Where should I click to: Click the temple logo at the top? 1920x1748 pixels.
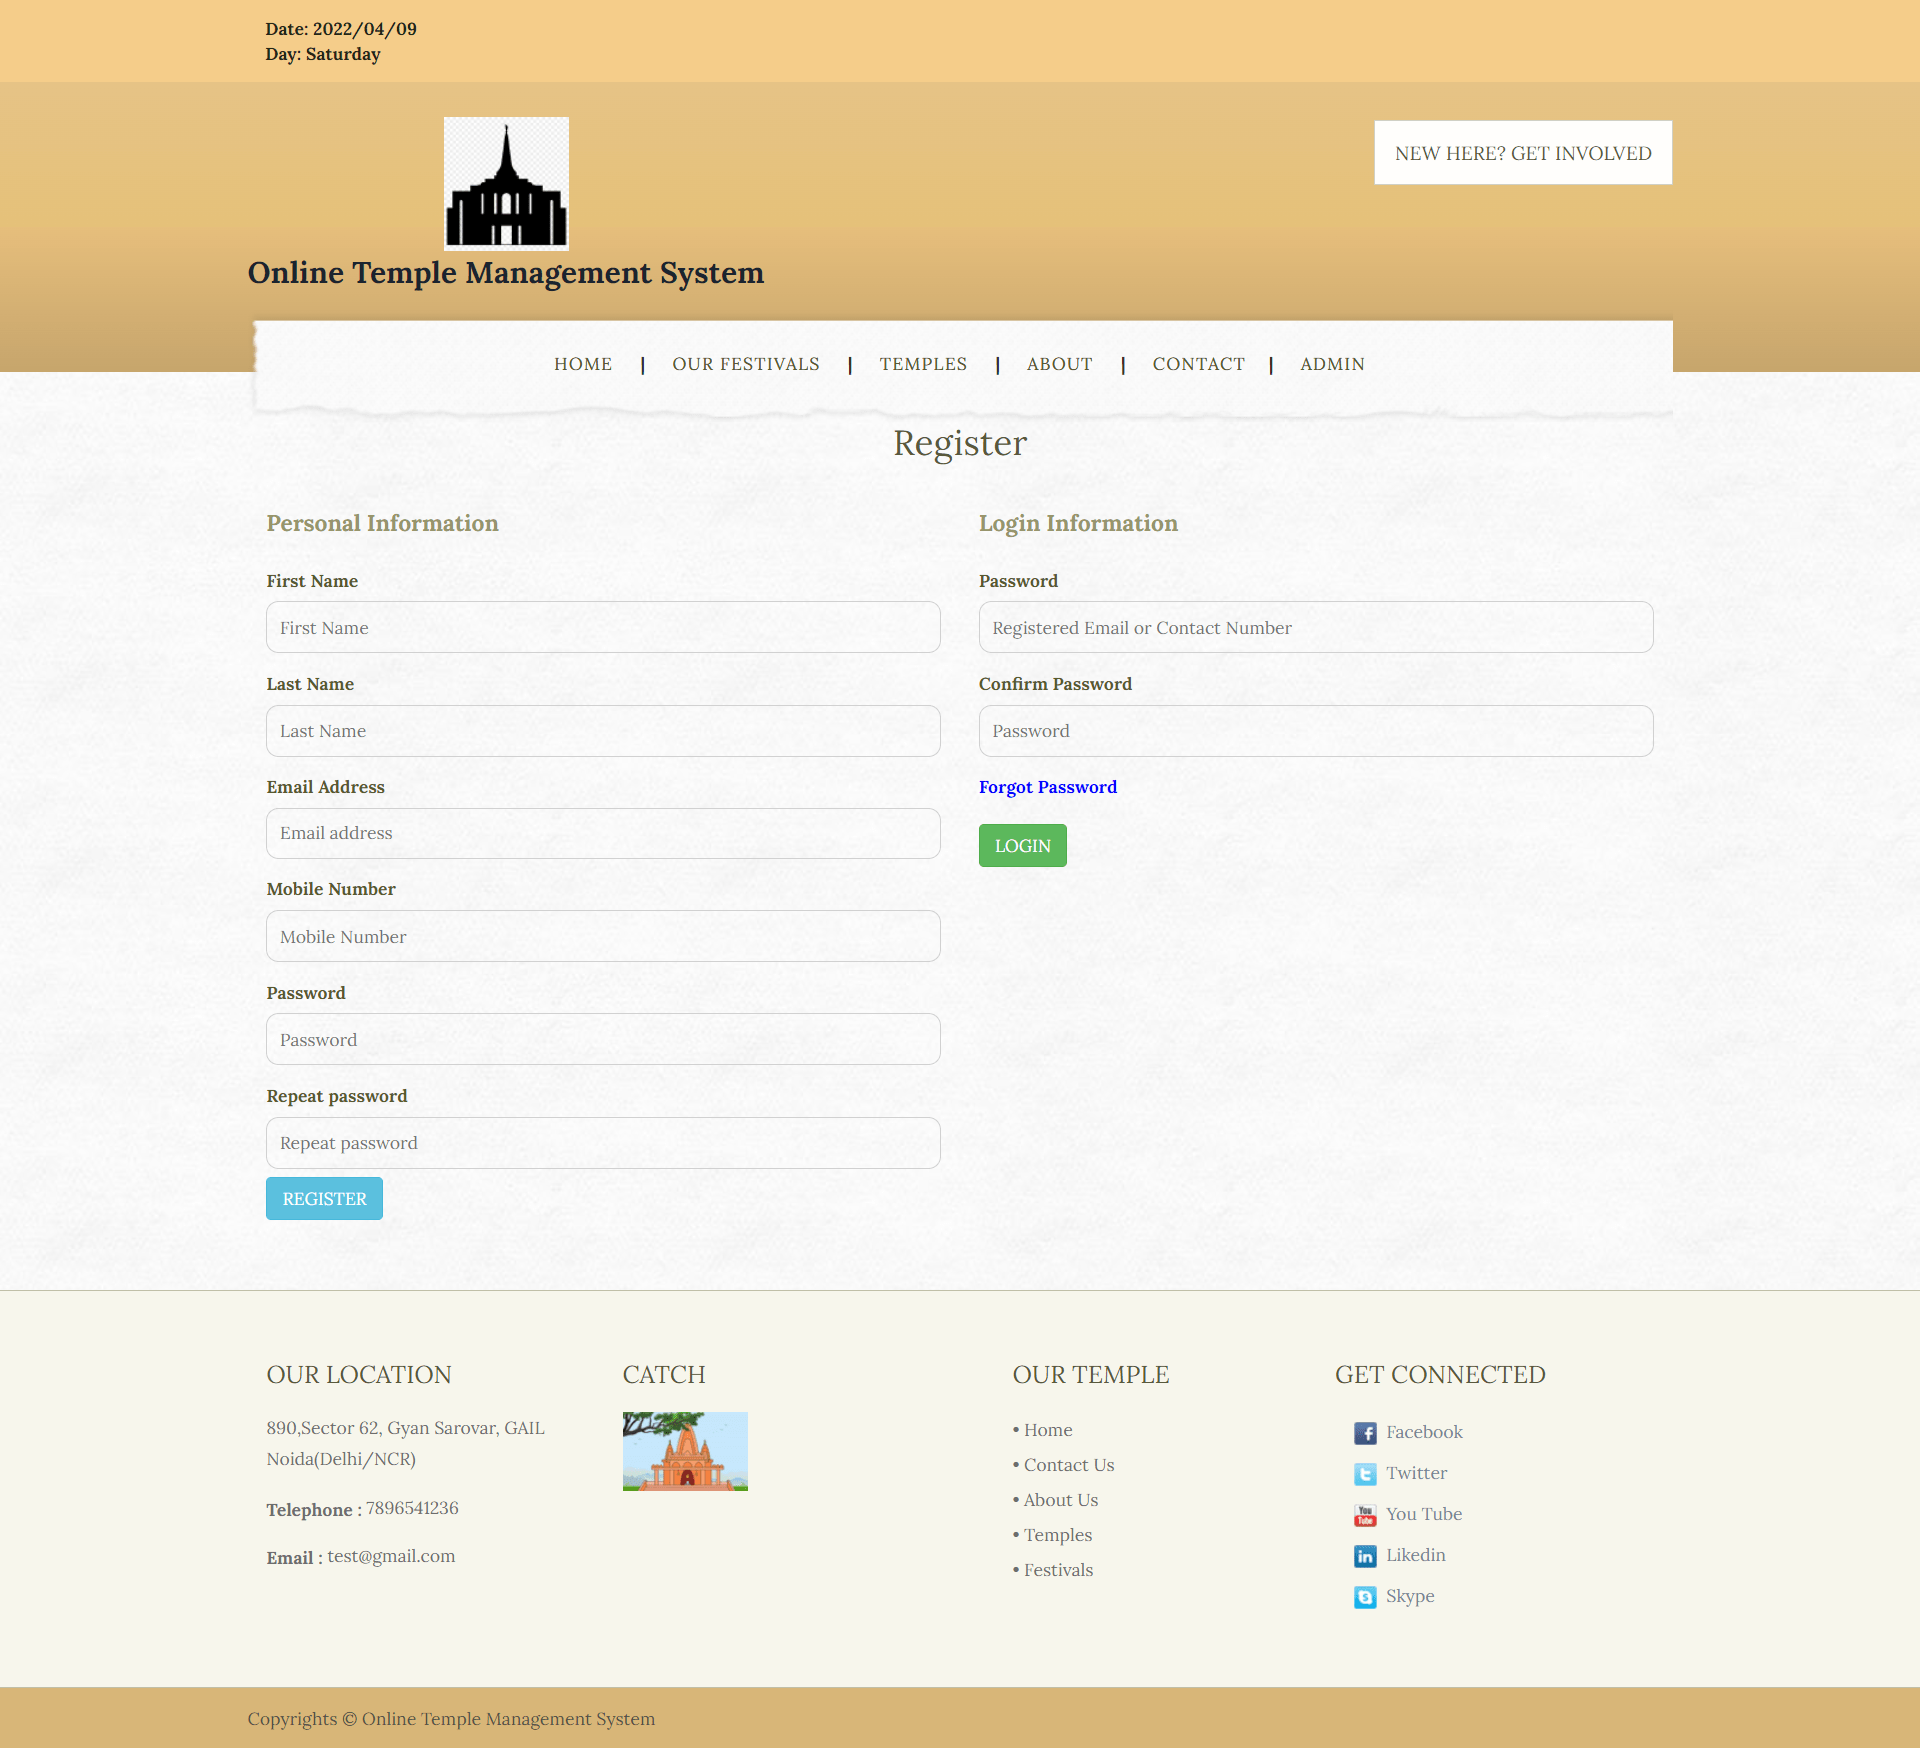506,183
